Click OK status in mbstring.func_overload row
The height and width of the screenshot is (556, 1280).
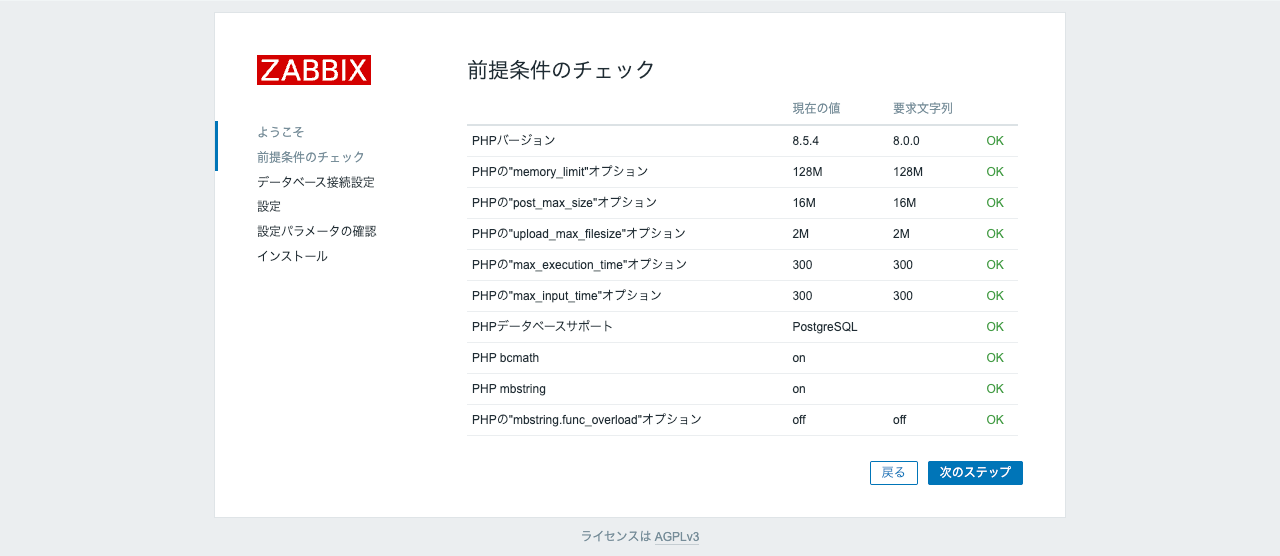coord(995,420)
